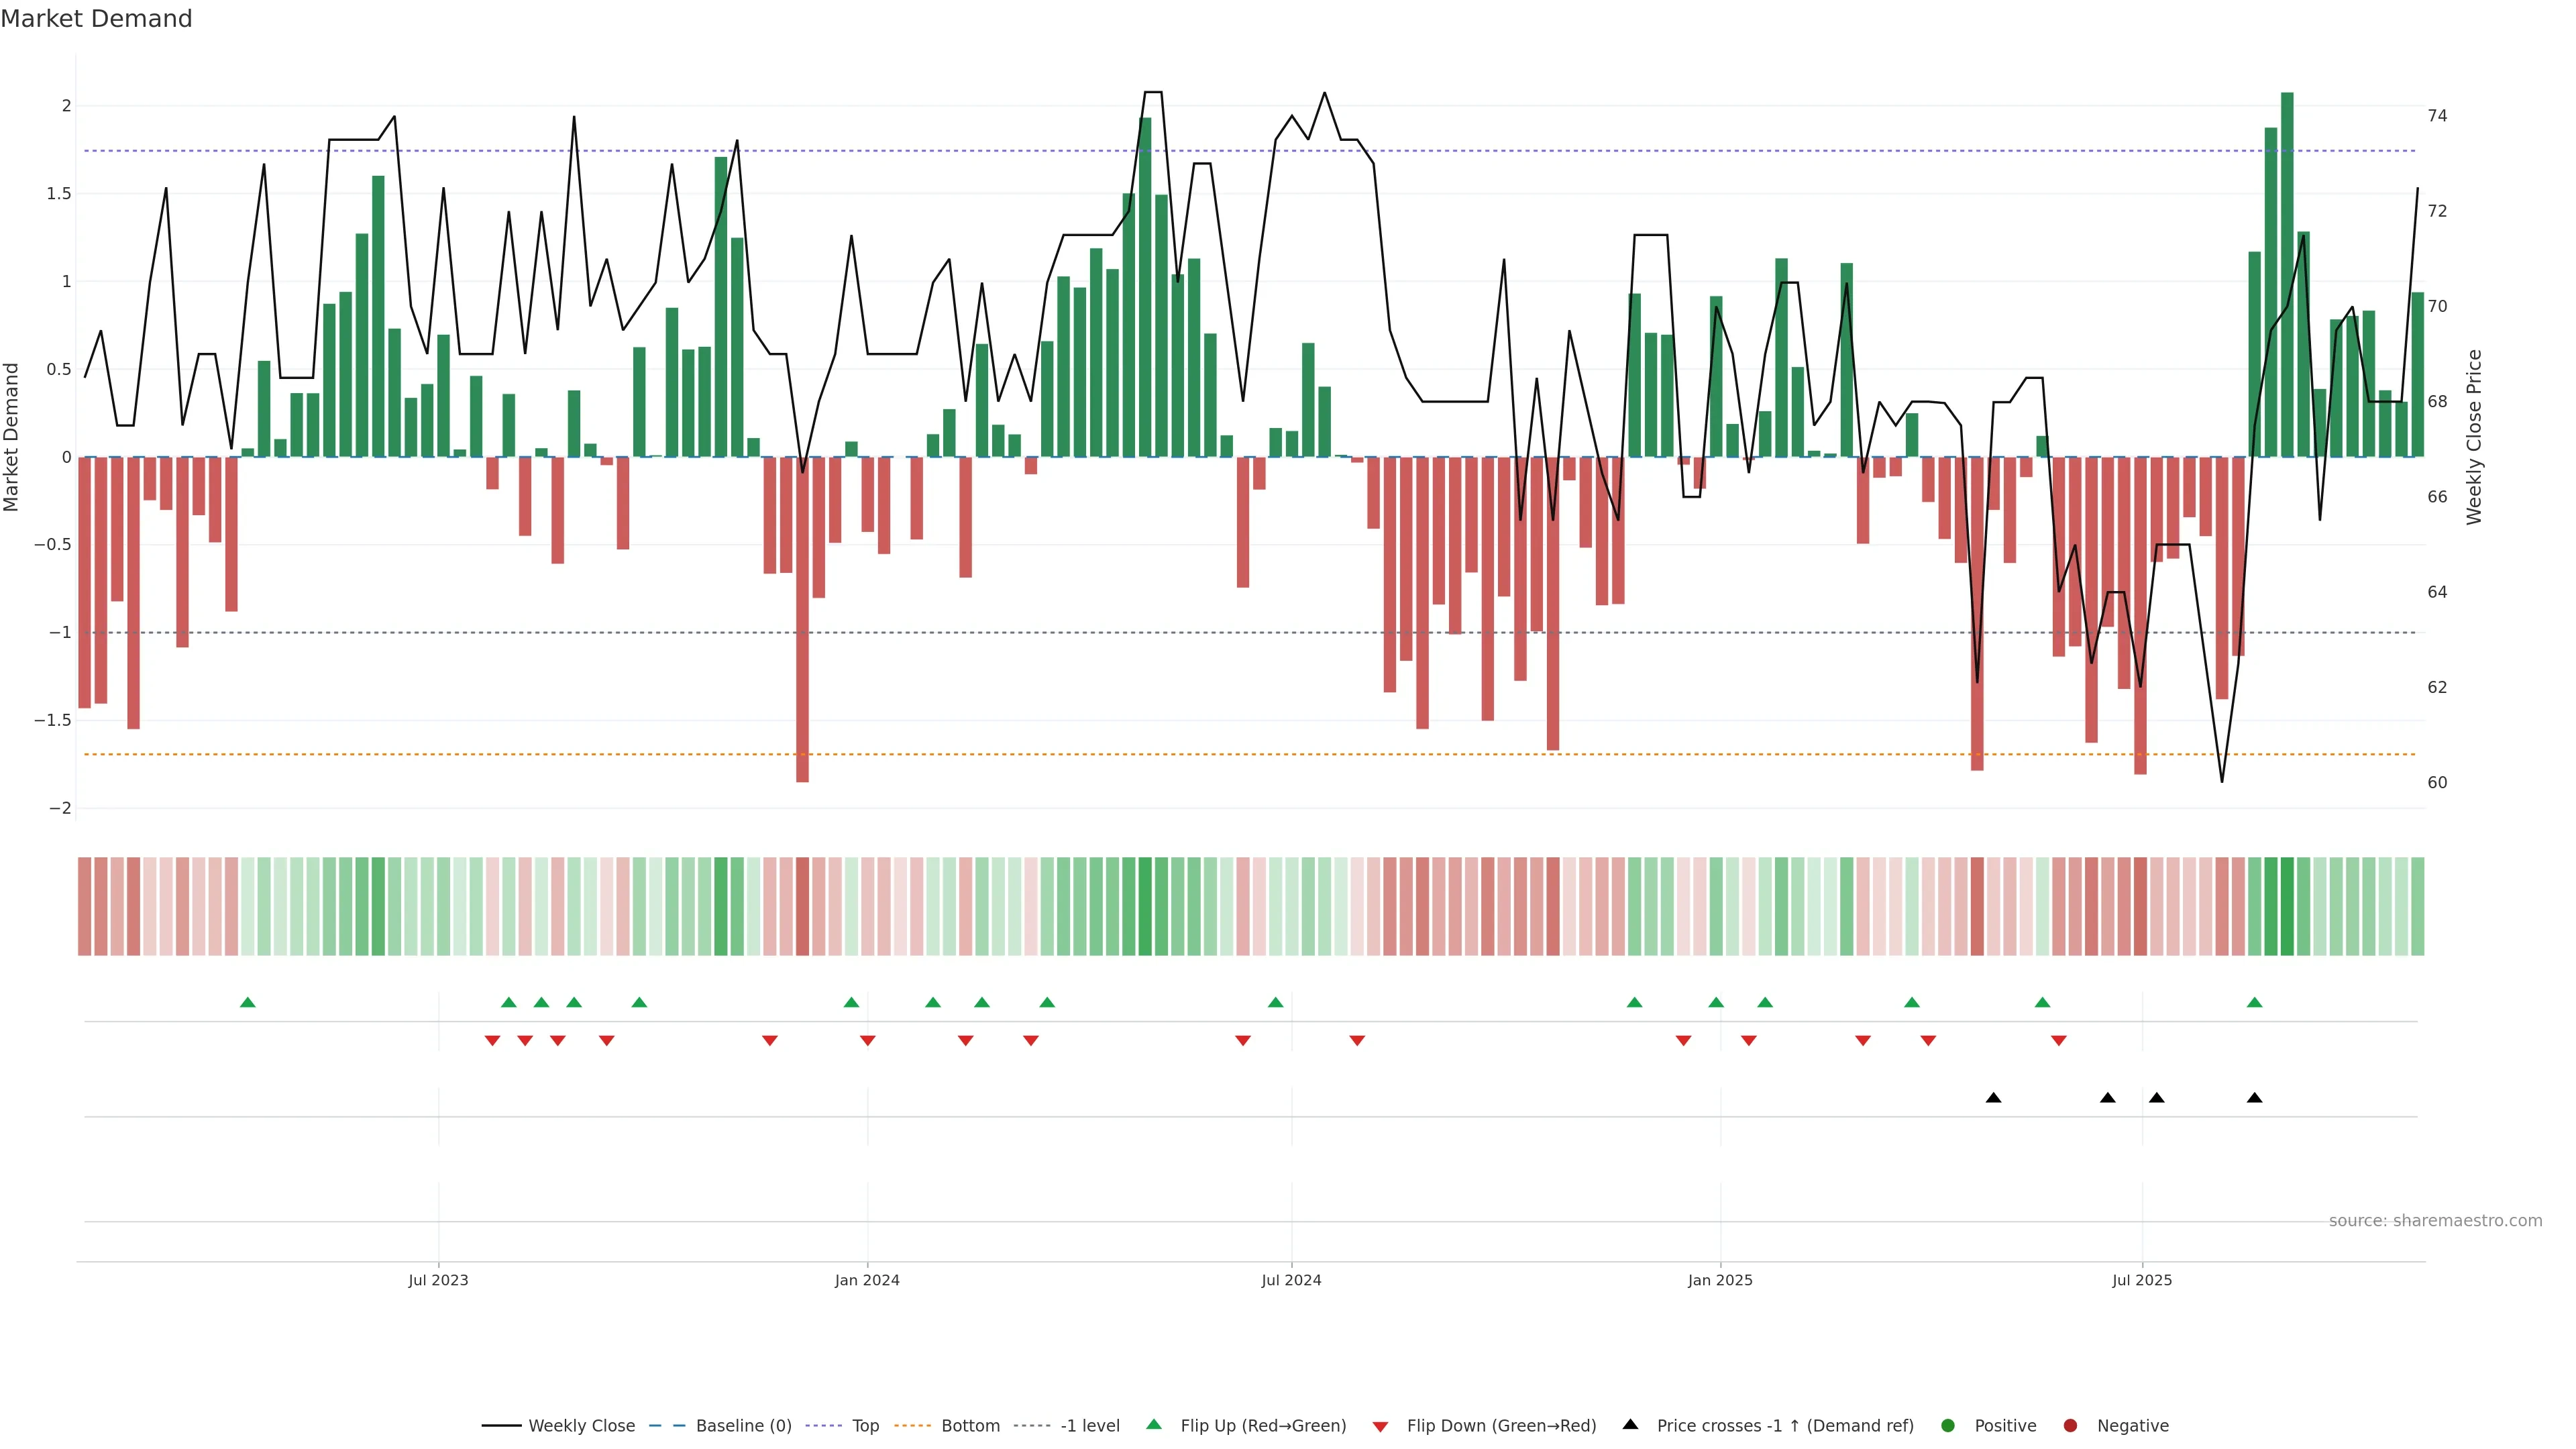The image size is (2576, 1449).
Task: Click the Market Demand chart title
Action: point(96,19)
